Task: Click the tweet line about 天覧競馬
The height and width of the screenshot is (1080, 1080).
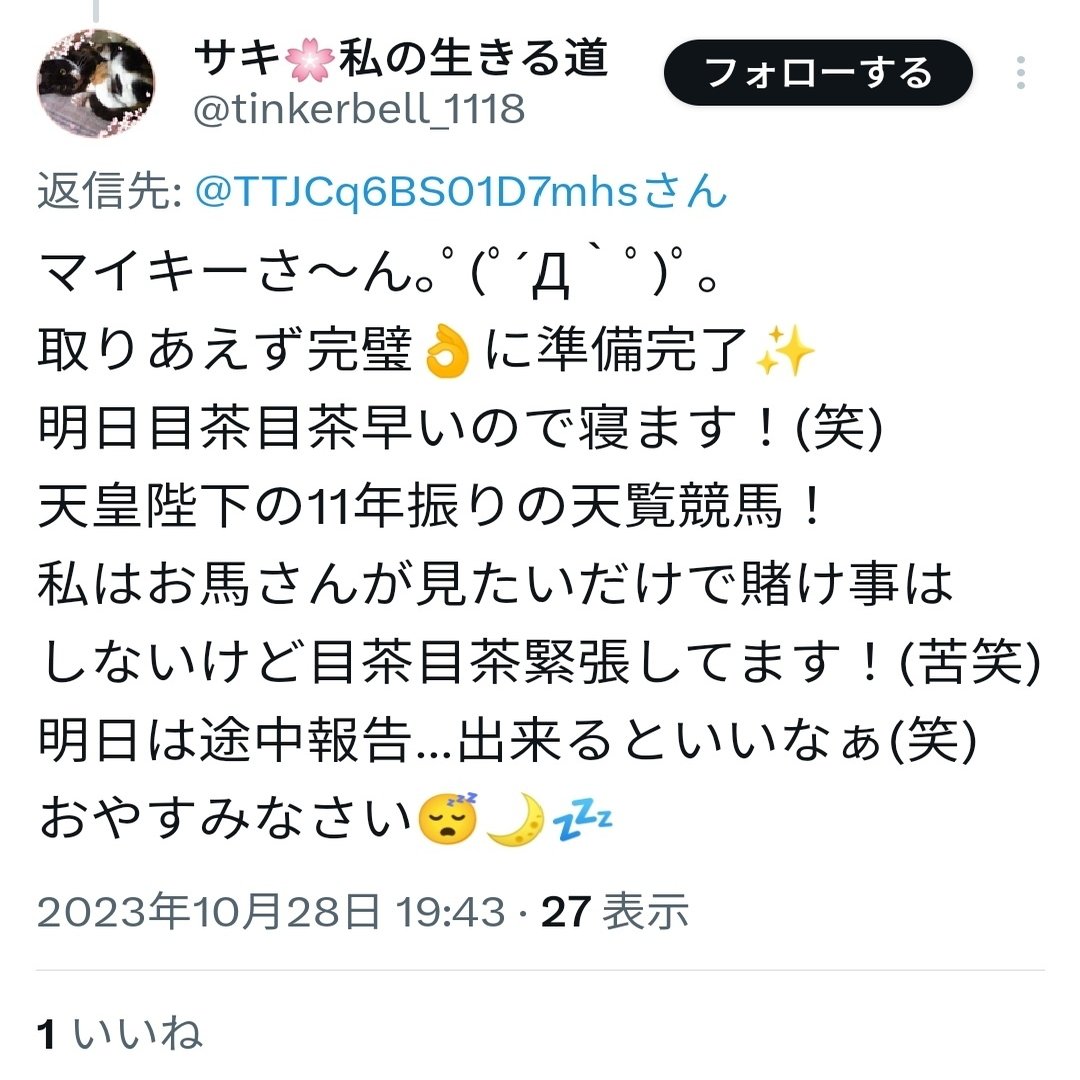Action: 430,506
